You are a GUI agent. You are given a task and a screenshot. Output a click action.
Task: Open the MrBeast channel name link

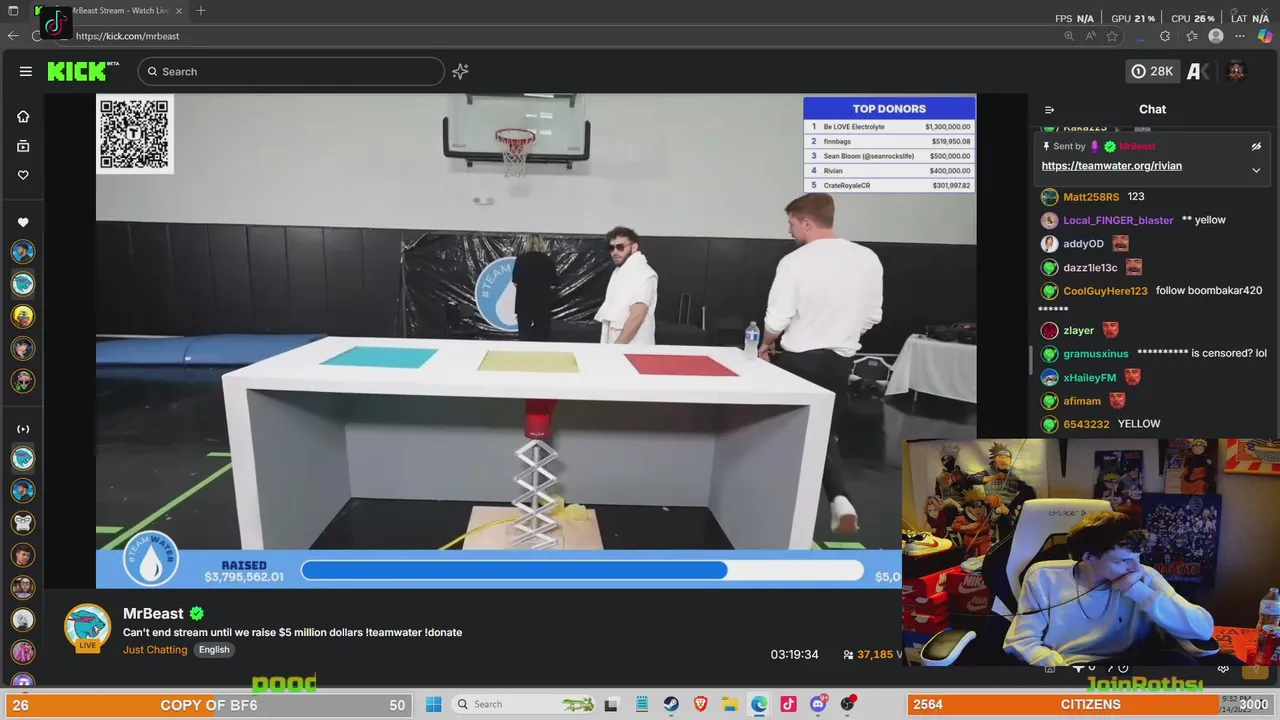click(x=153, y=613)
